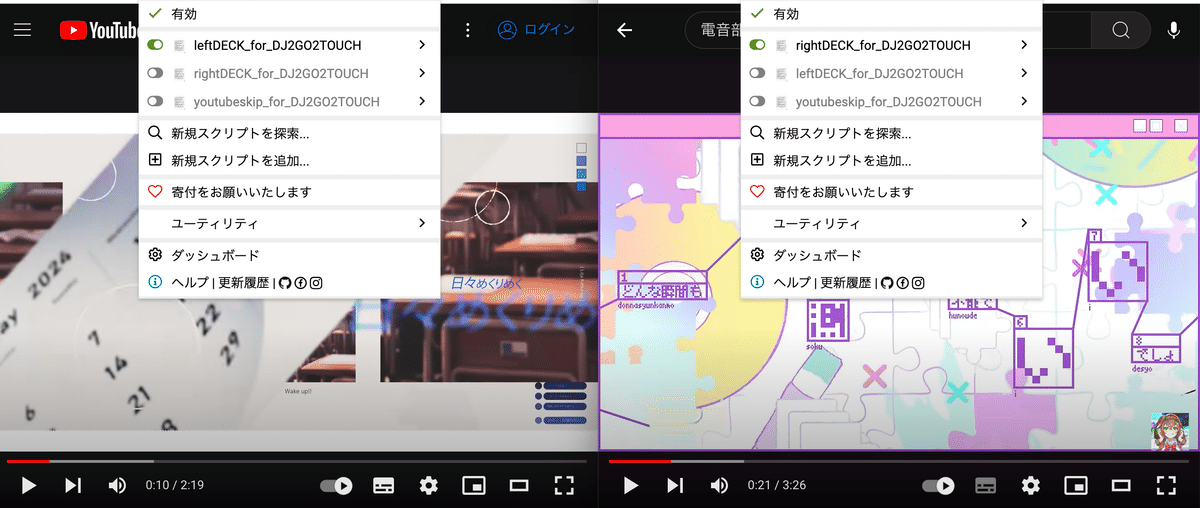This screenshot has width=1200, height=508.
Task: Click the GitHub icon in right popup
Action: point(887,283)
